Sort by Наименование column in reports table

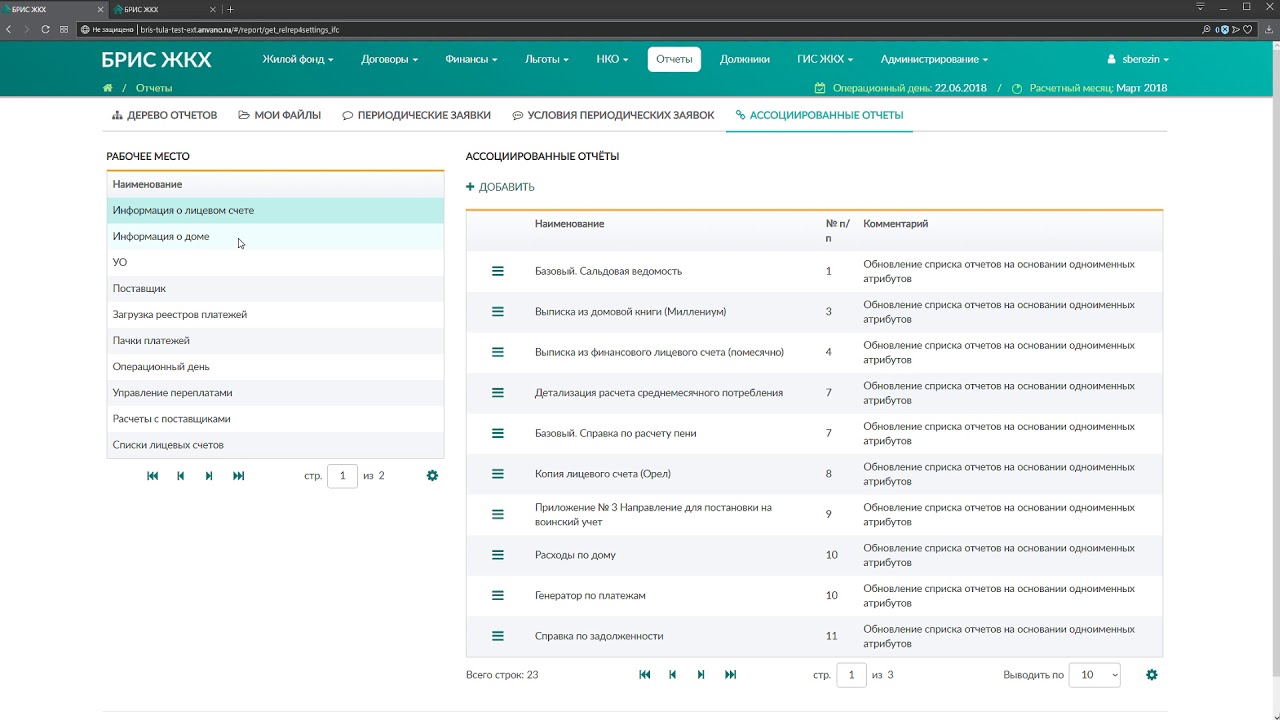(569, 224)
